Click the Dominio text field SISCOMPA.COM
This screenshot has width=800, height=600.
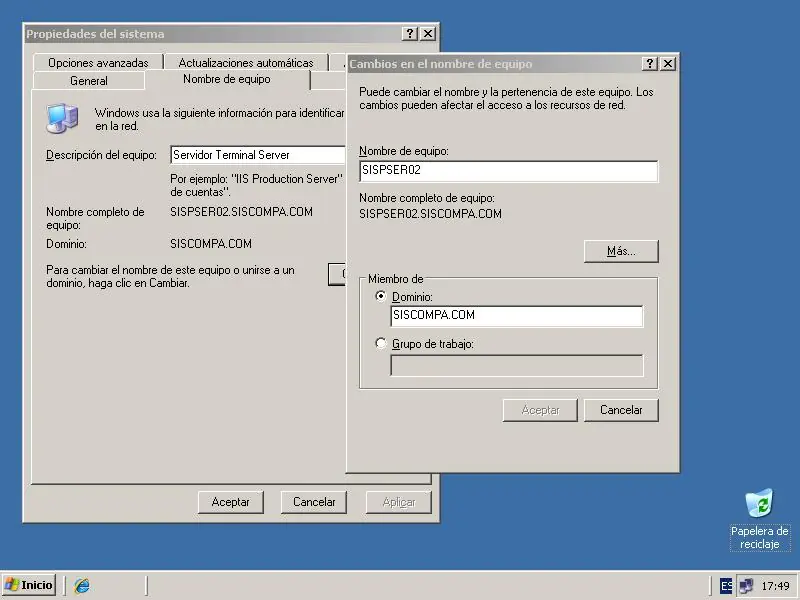click(517, 316)
